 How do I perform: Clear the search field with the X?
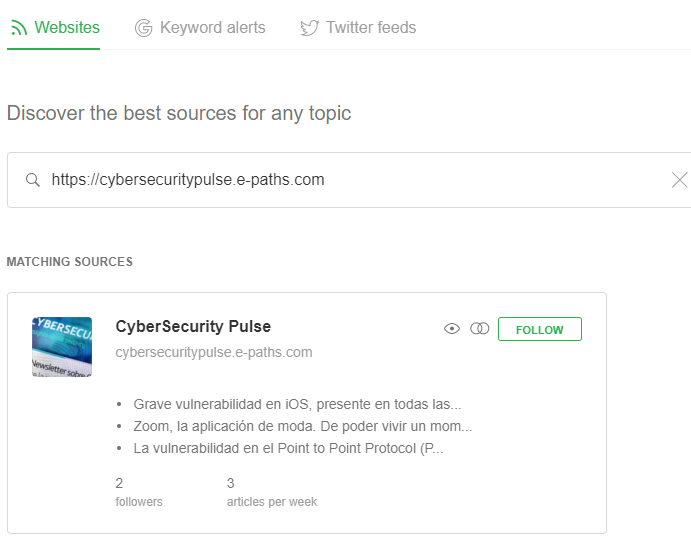click(679, 180)
